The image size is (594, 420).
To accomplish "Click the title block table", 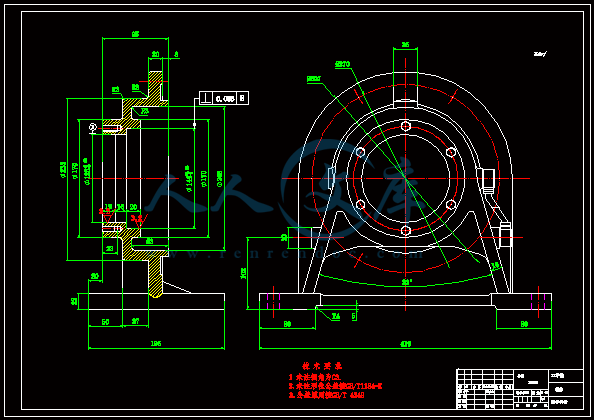I will (x=520, y=389).
